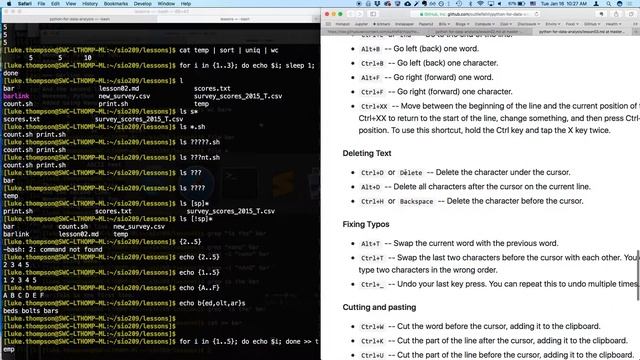Open the Safari menu

click(x=24, y=4)
